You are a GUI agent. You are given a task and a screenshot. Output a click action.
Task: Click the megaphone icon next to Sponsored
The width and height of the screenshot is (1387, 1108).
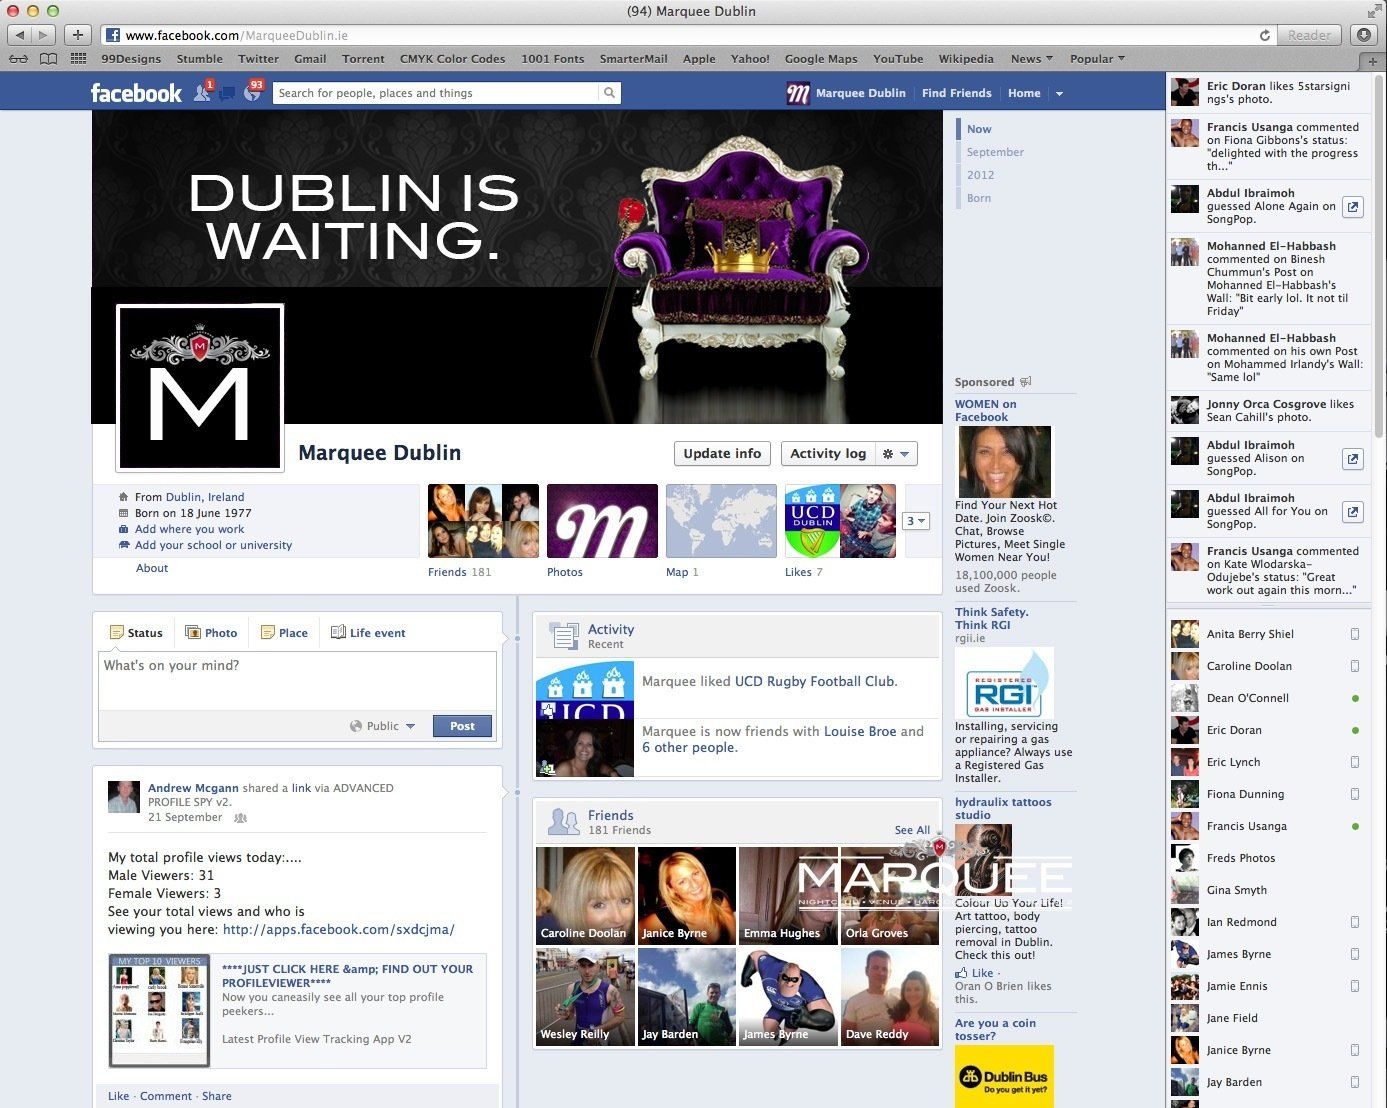pyautogui.click(x=1026, y=381)
